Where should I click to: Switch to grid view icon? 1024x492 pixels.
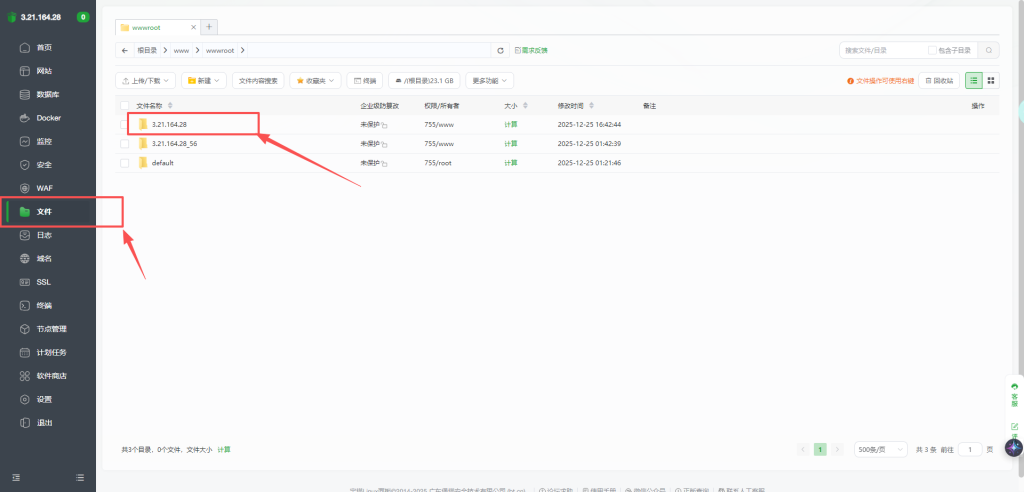991,80
